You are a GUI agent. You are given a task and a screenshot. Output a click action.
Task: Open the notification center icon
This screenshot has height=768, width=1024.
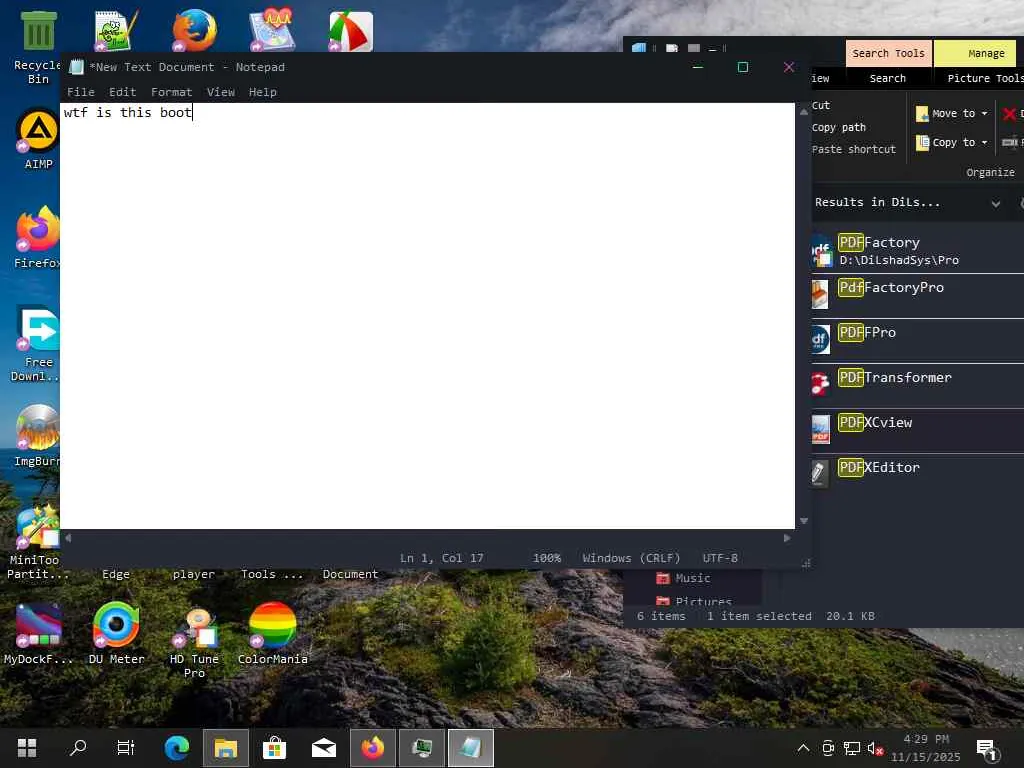987,750
